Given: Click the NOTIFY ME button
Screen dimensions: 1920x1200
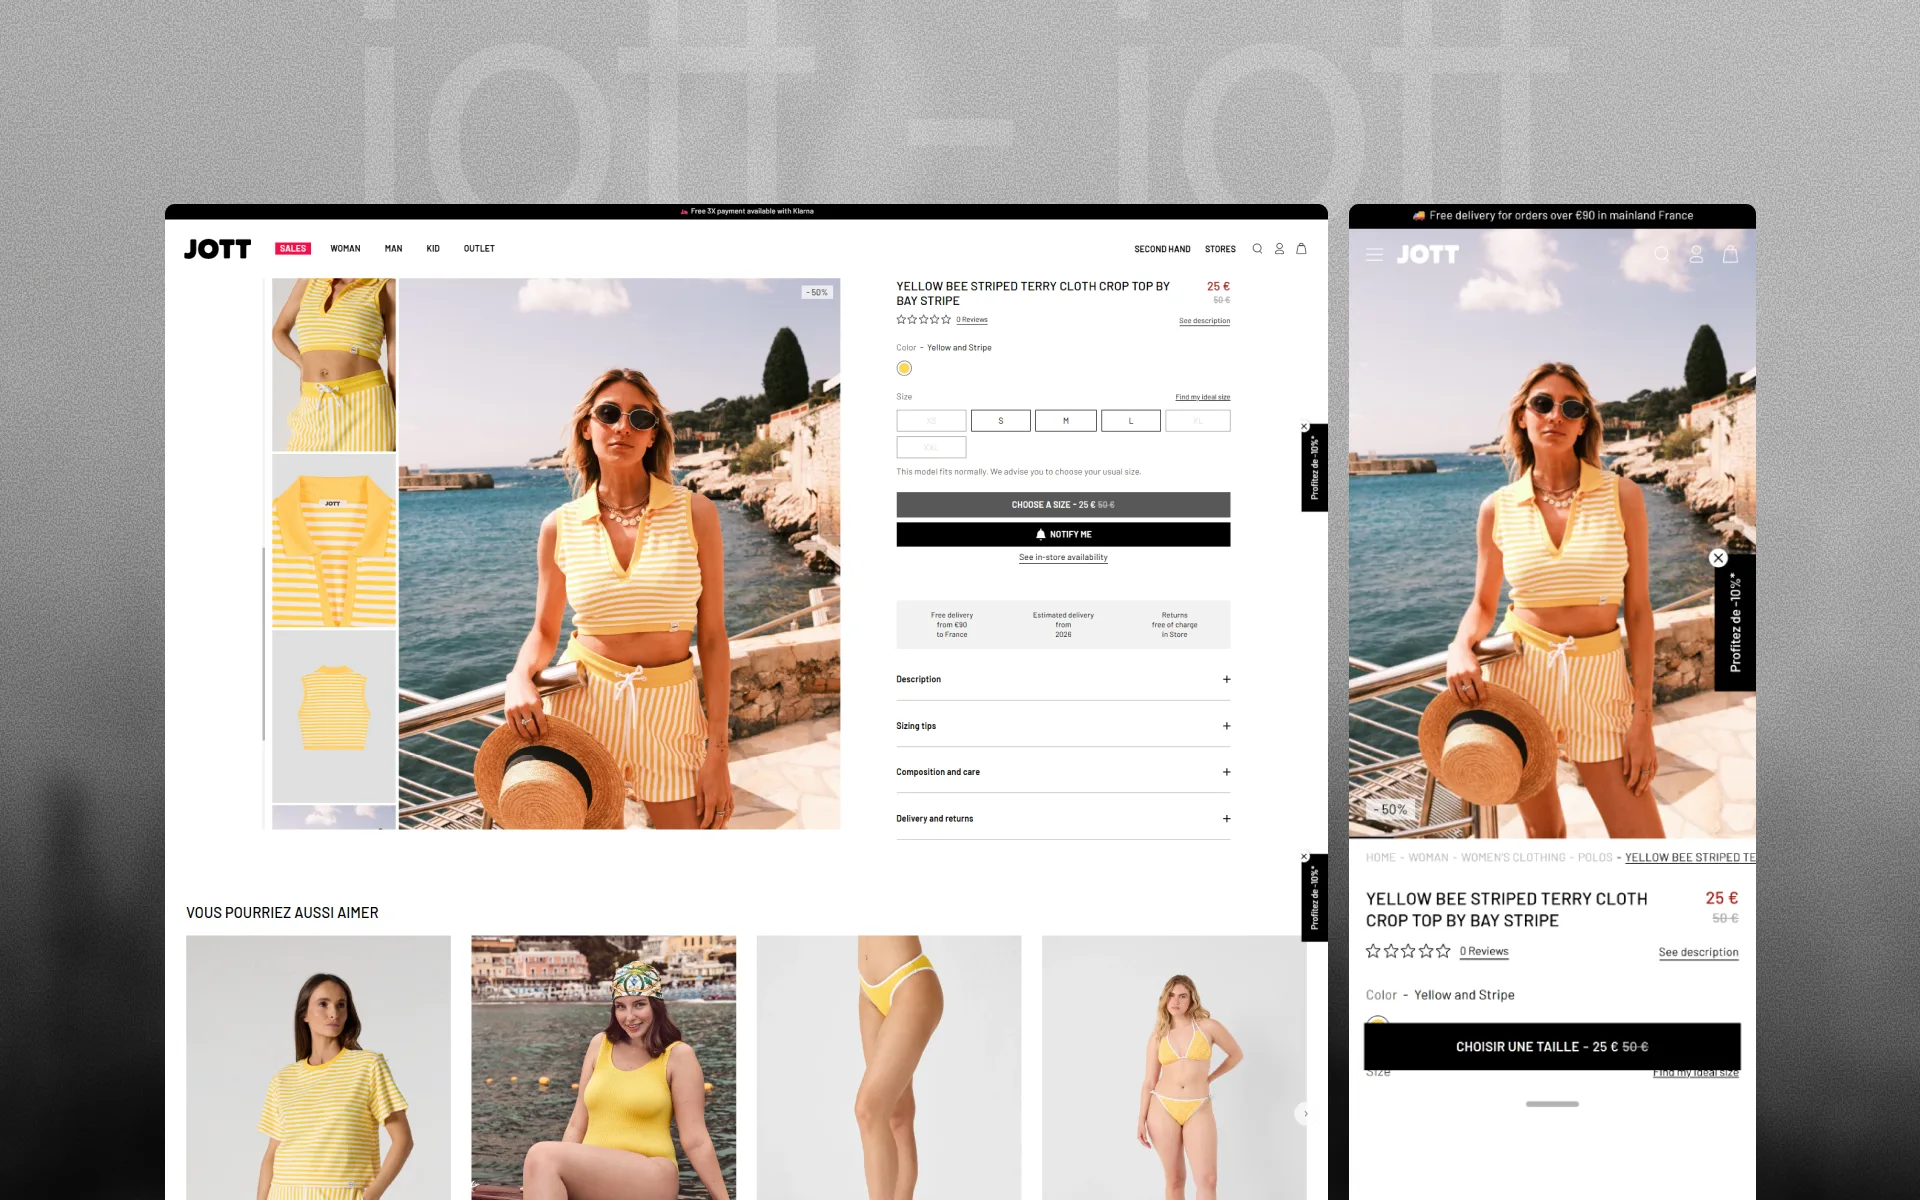Looking at the screenshot, I should tap(1063, 534).
